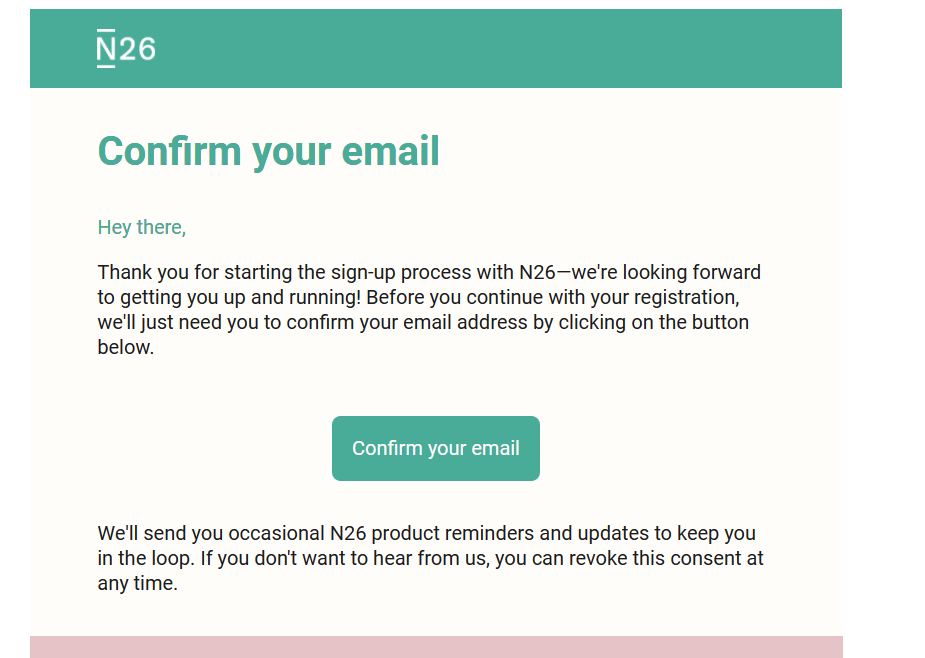Viewport: 925px width, 658px height.
Task: Click 'We'll send you occasional' text
Action: pos(211,533)
